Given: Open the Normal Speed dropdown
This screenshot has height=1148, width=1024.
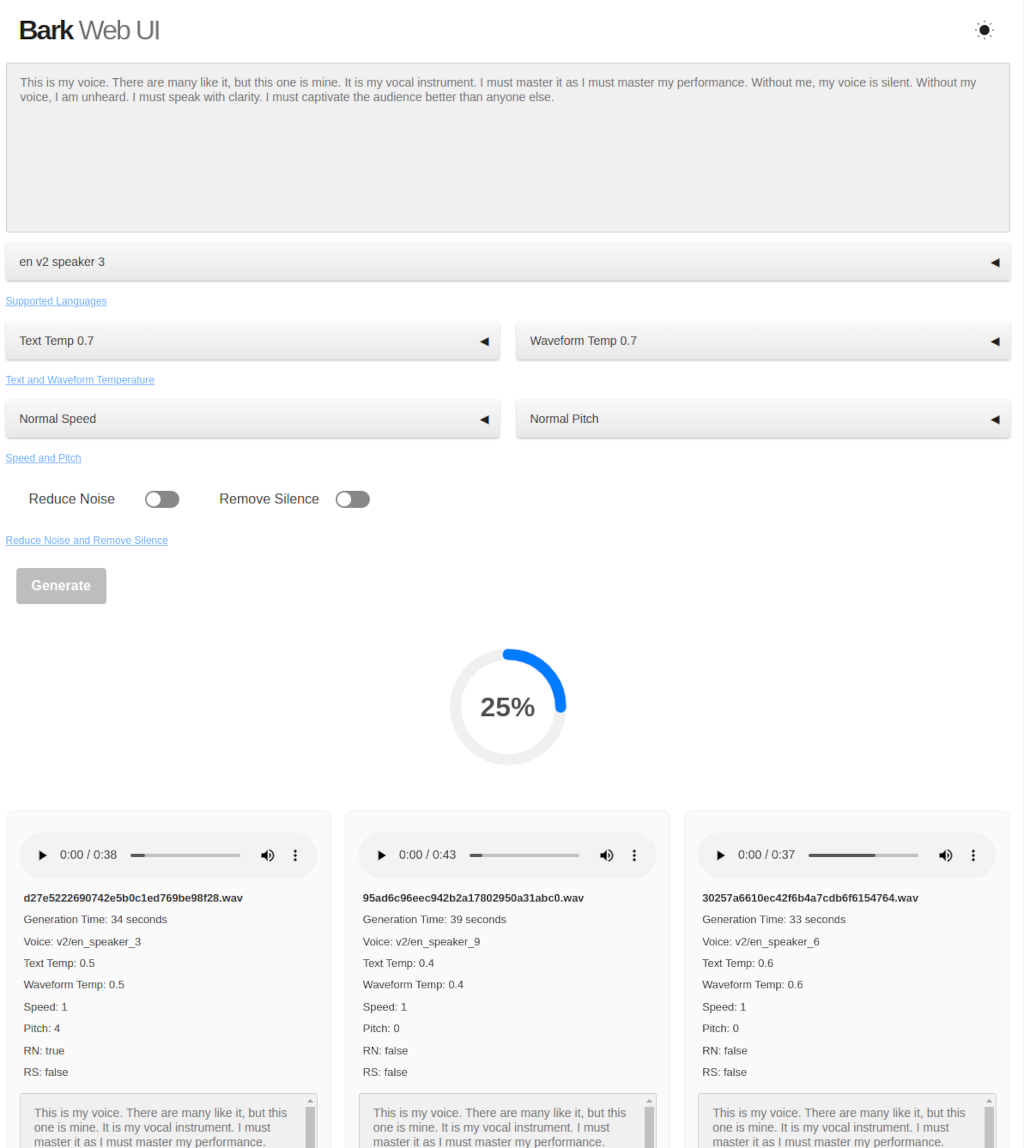Looking at the screenshot, I should coord(253,419).
